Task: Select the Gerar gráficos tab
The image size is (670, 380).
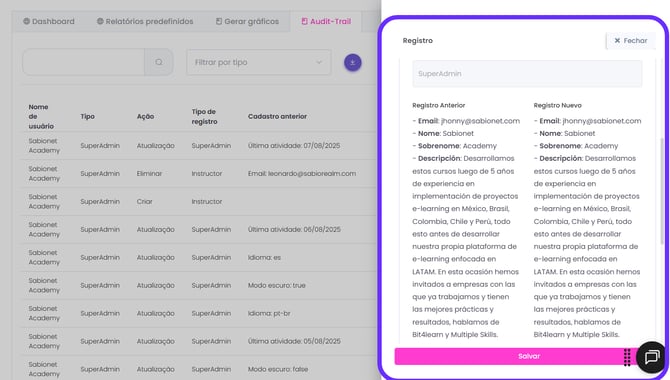Action: click(247, 21)
